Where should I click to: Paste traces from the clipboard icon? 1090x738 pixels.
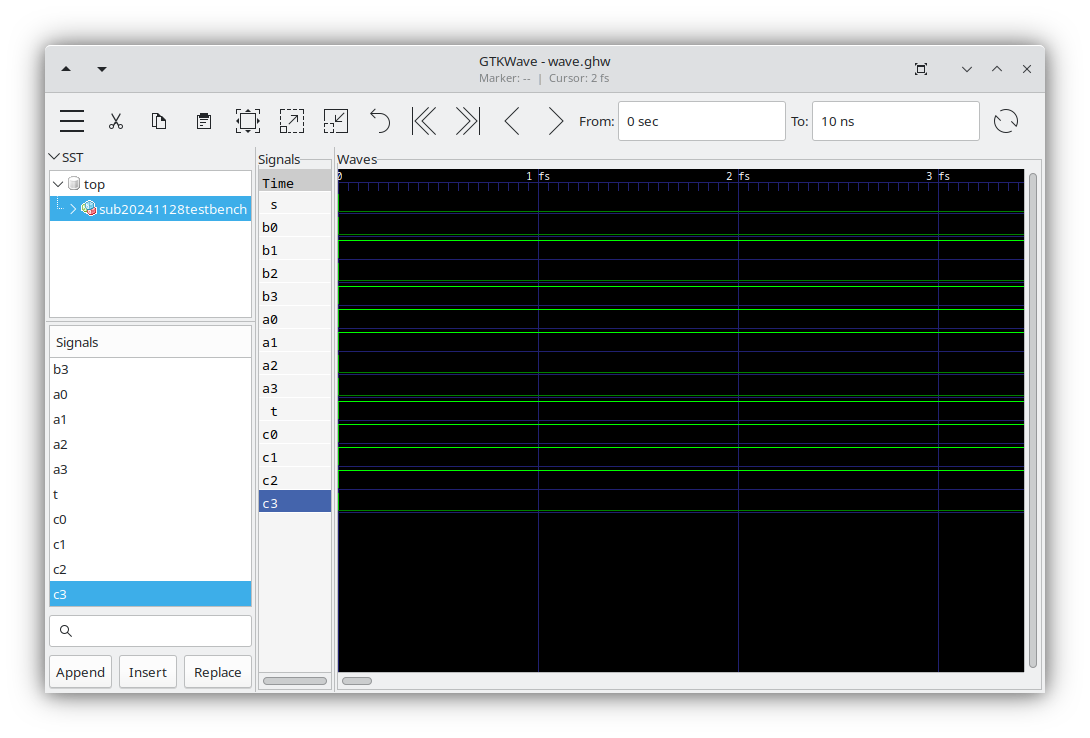(x=203, y=120)
